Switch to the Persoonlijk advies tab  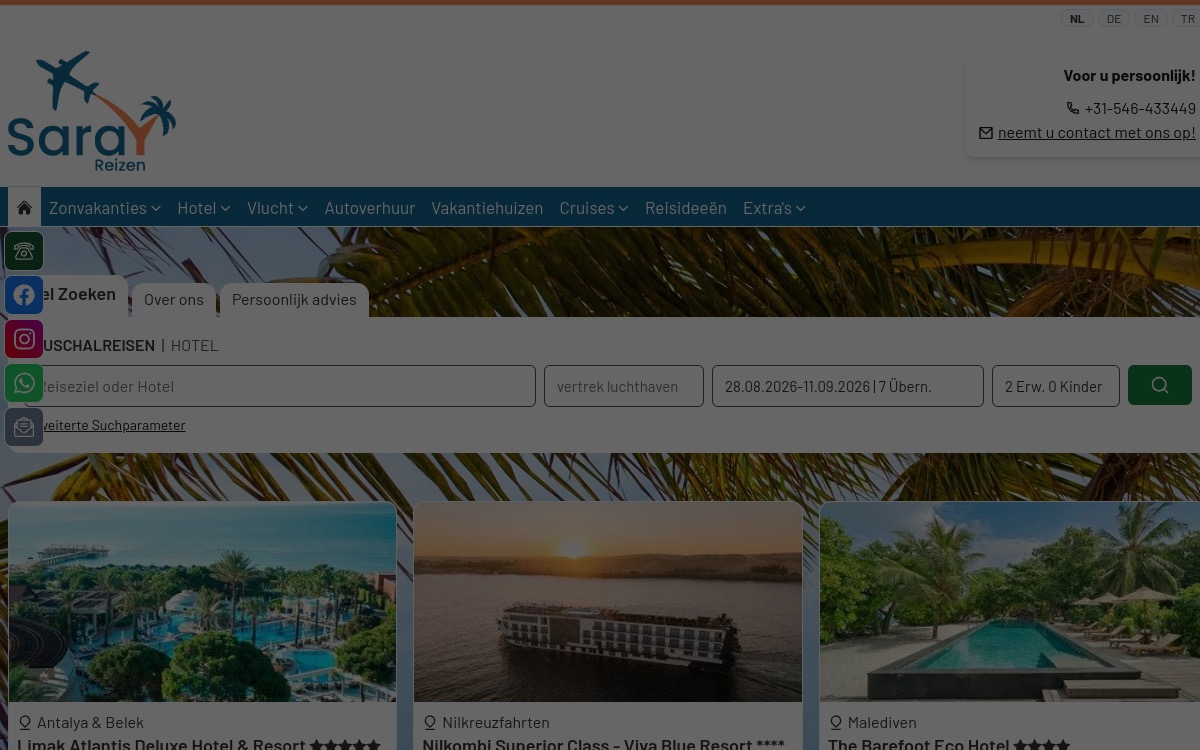[x=294, y=299]
